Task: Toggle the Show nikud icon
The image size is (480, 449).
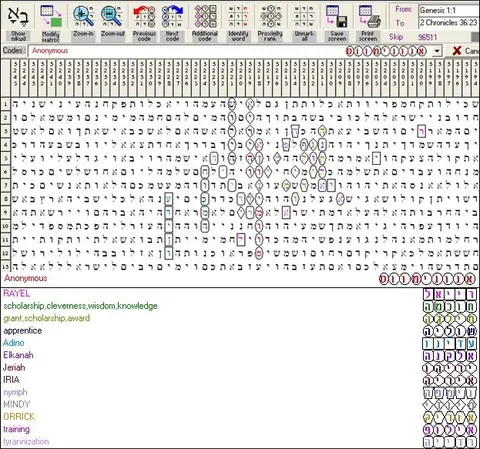Action: pyautogui.click(x=18, y=16)
